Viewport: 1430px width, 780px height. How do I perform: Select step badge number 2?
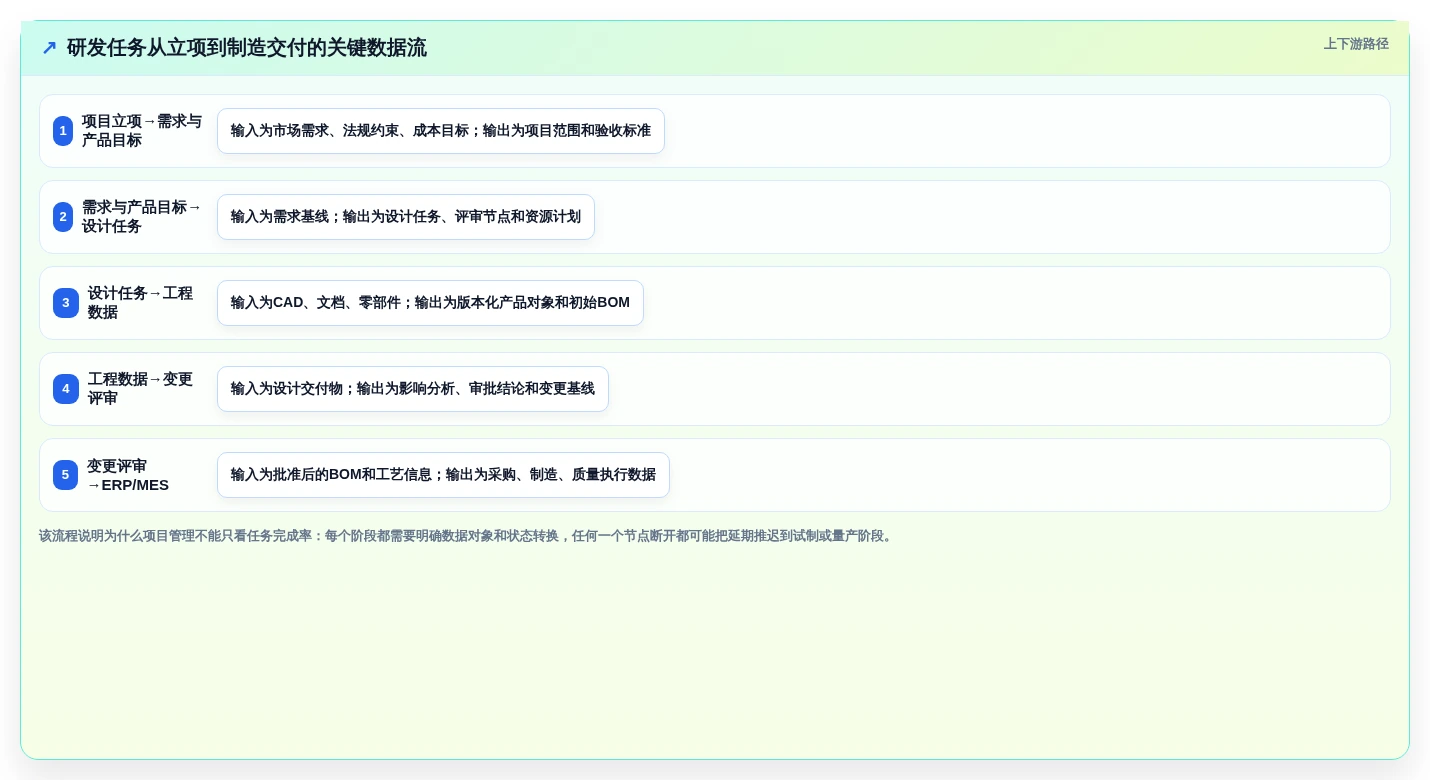click(63, 217)
